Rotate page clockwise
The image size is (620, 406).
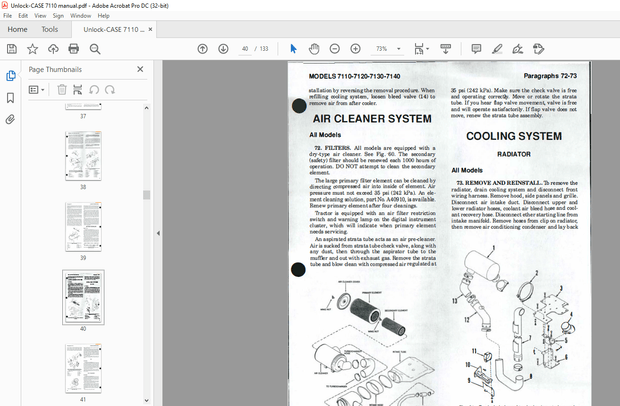tap(110, 90)
